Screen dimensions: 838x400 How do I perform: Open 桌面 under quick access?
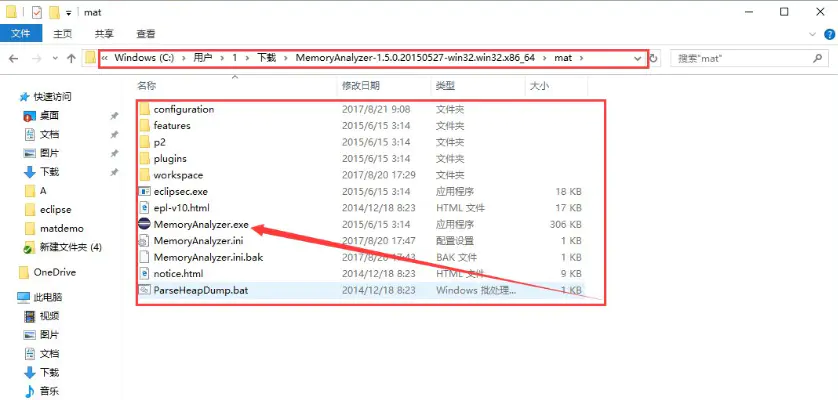pos(49,116)
